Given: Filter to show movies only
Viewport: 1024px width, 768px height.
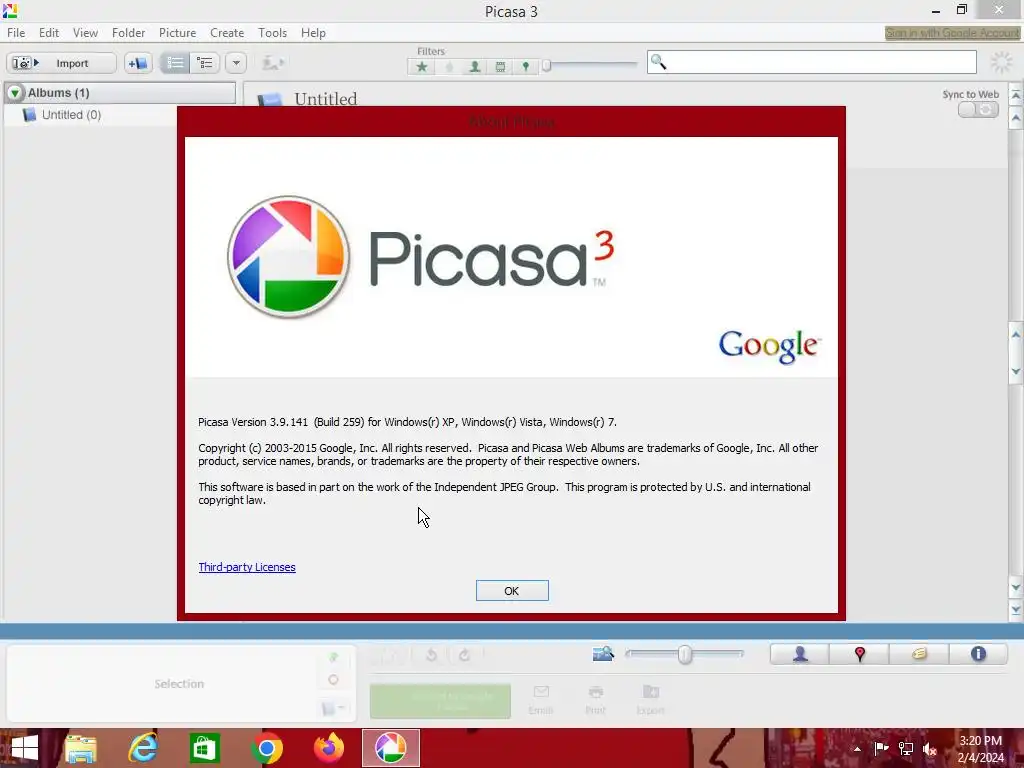Looking at the screenshot, I should point(500,67).
